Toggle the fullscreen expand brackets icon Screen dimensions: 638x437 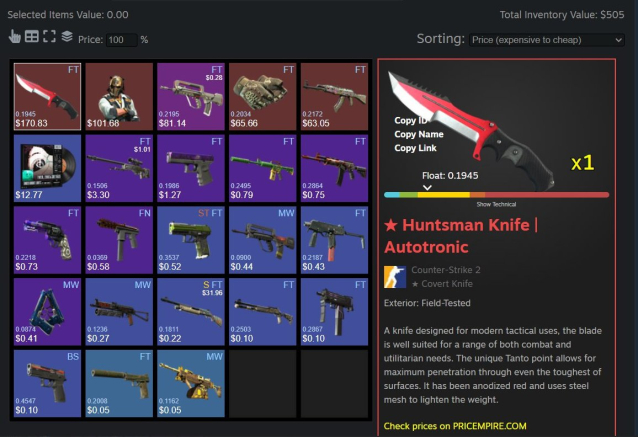point(49,37)
